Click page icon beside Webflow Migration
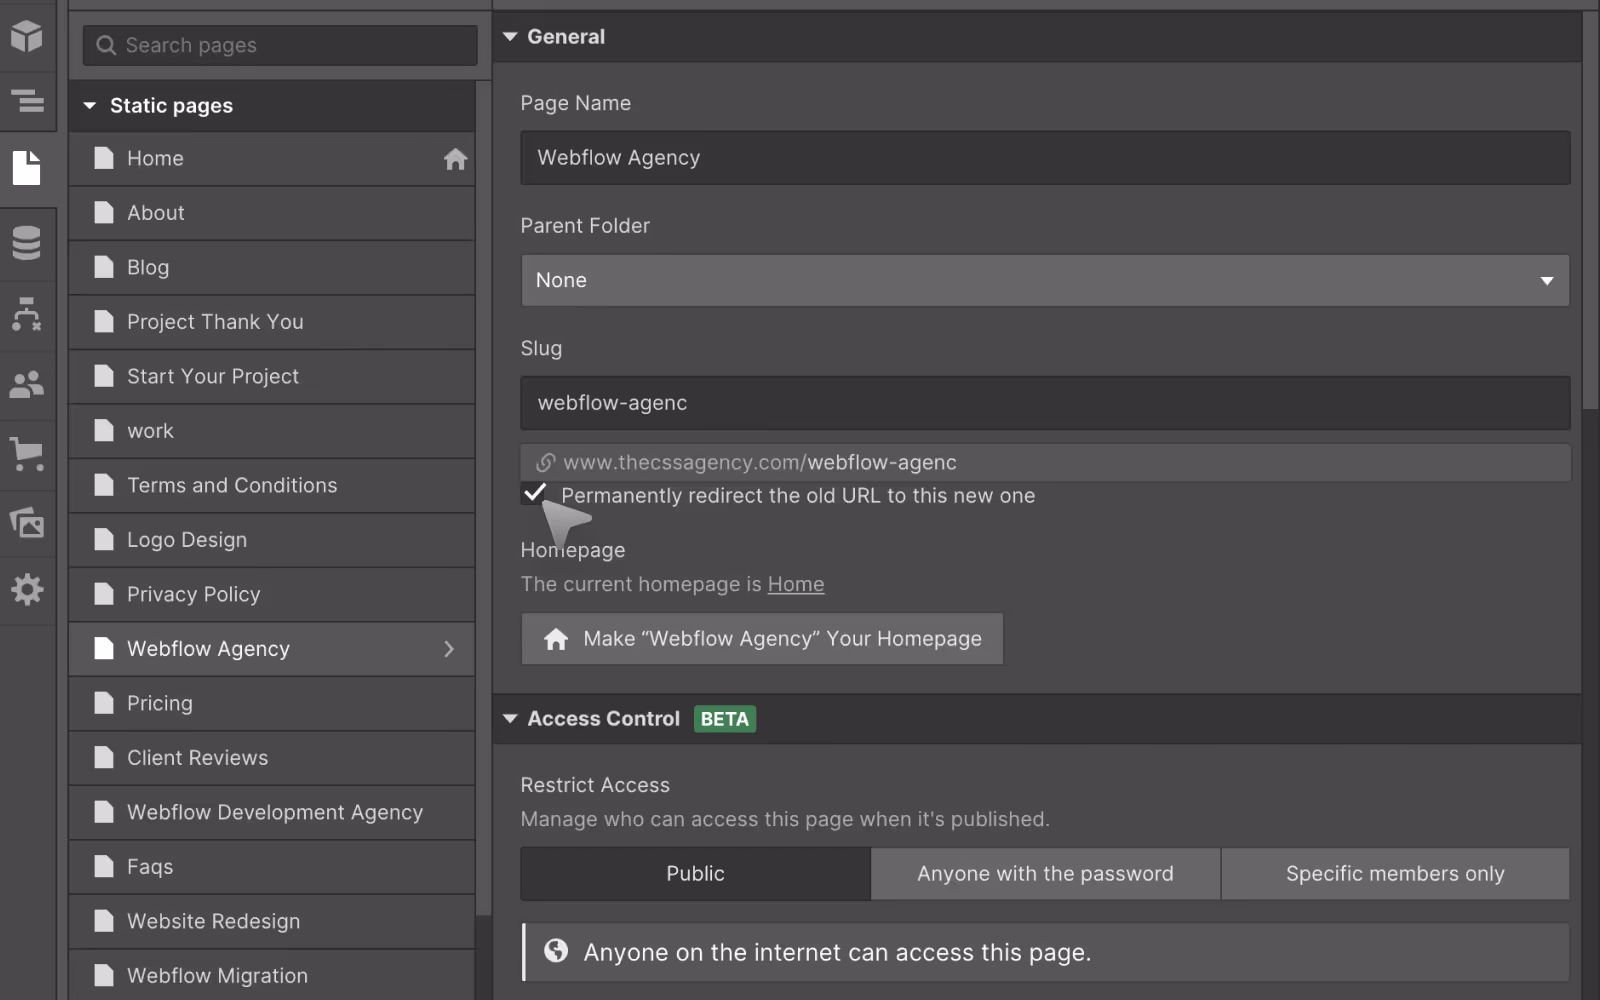The width and height of the screenshot is (1600, 1000). tap(104, 975)
